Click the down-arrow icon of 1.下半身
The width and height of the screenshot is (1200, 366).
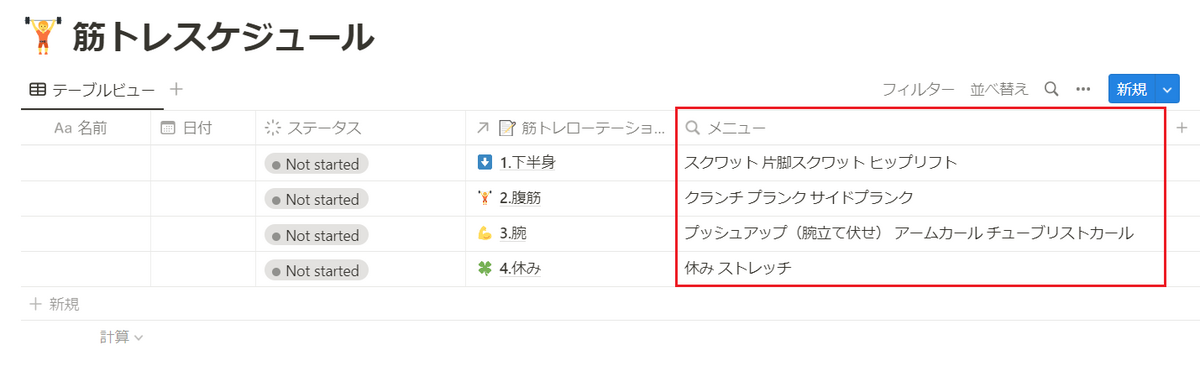(x=485, y=162)
